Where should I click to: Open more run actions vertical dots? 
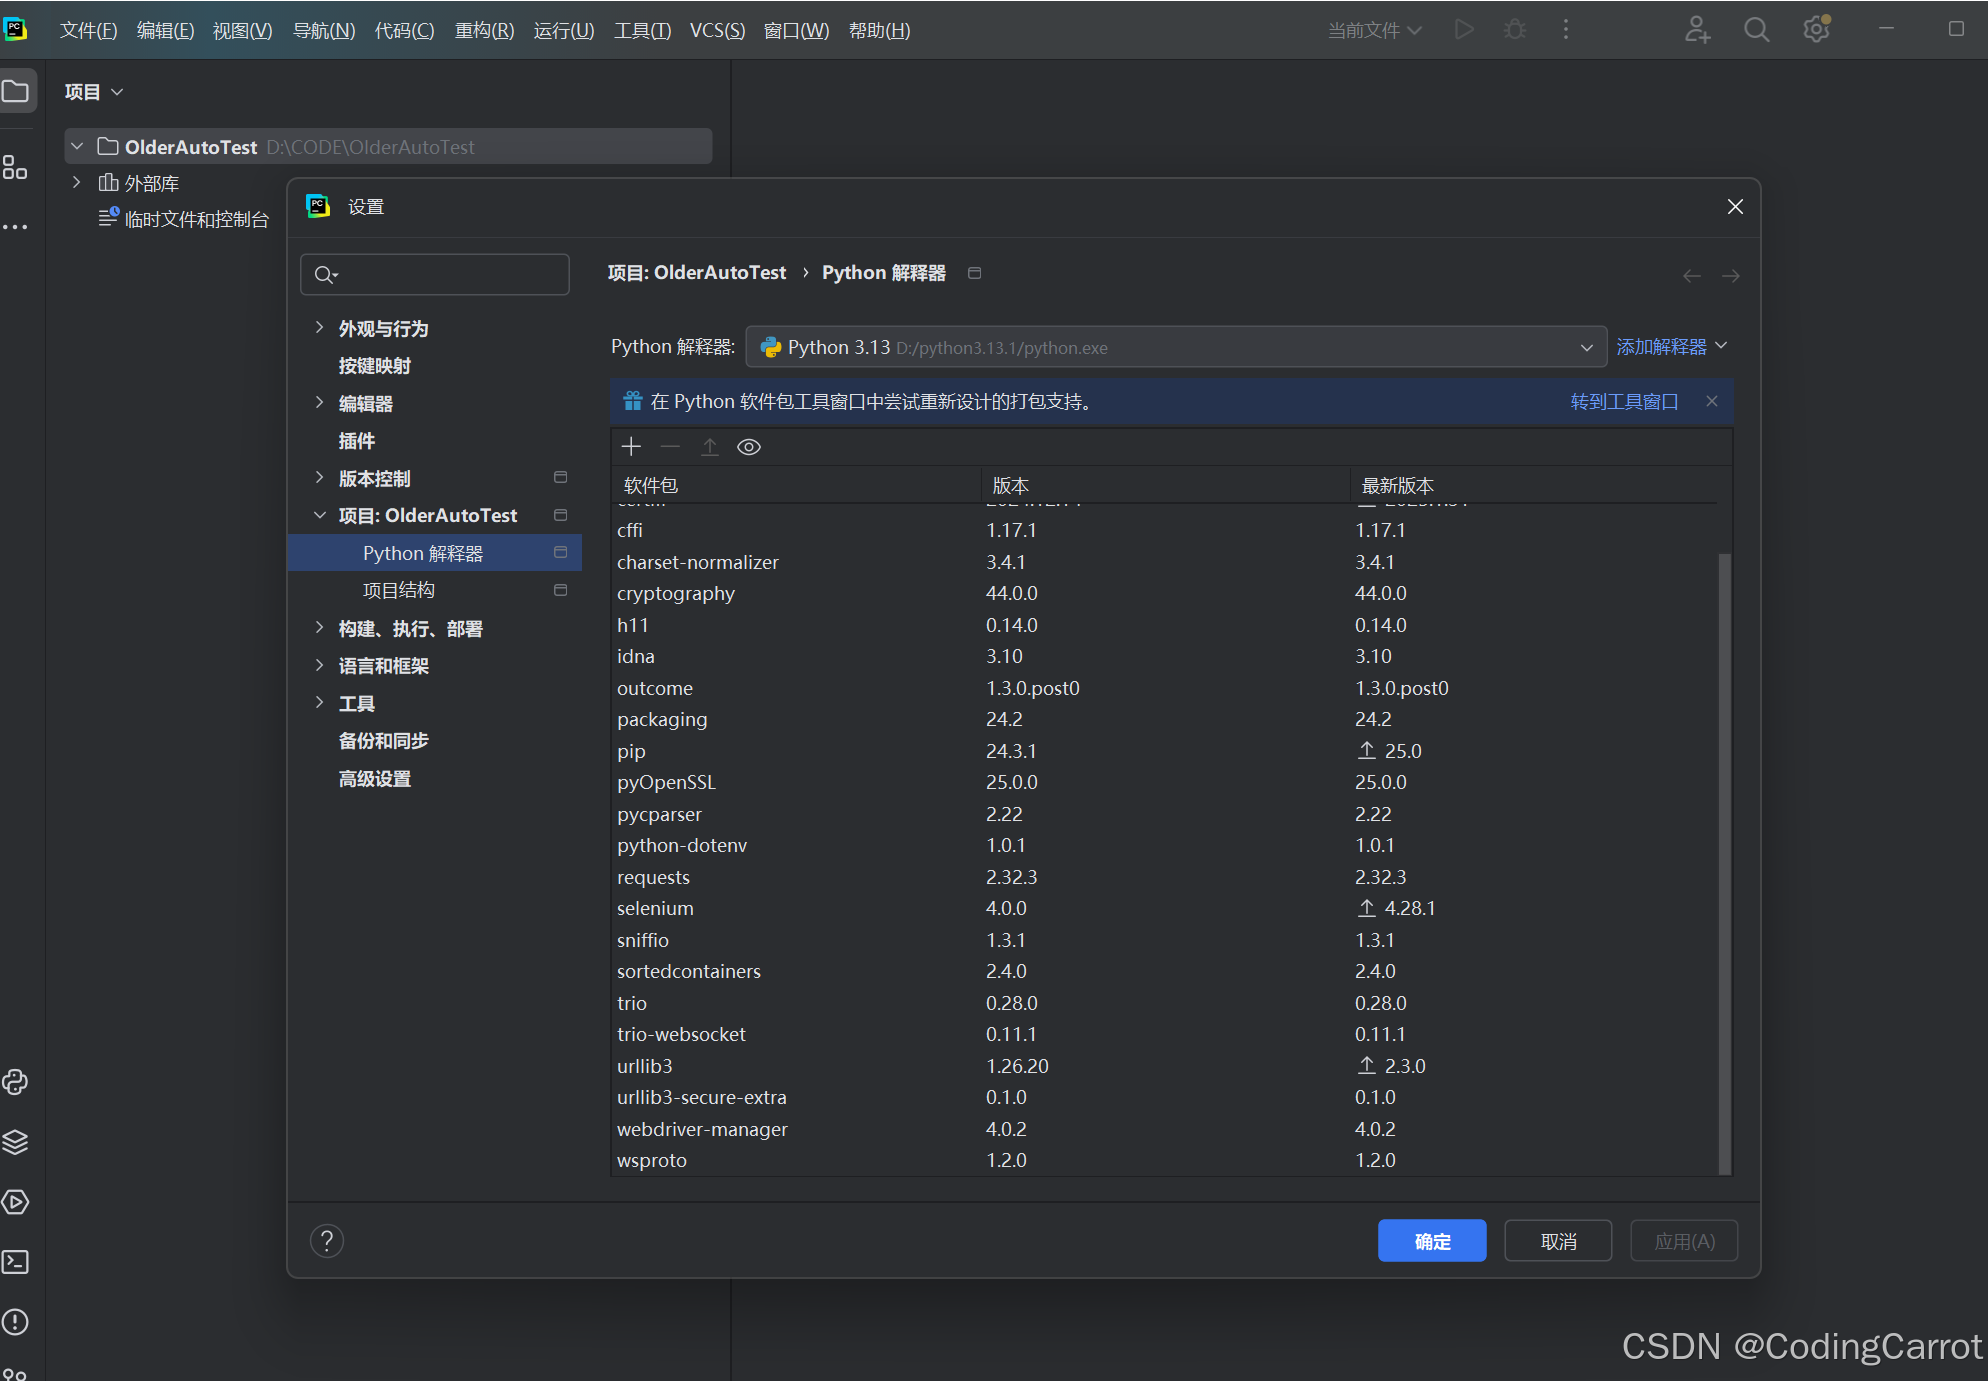click(1566, 30)
